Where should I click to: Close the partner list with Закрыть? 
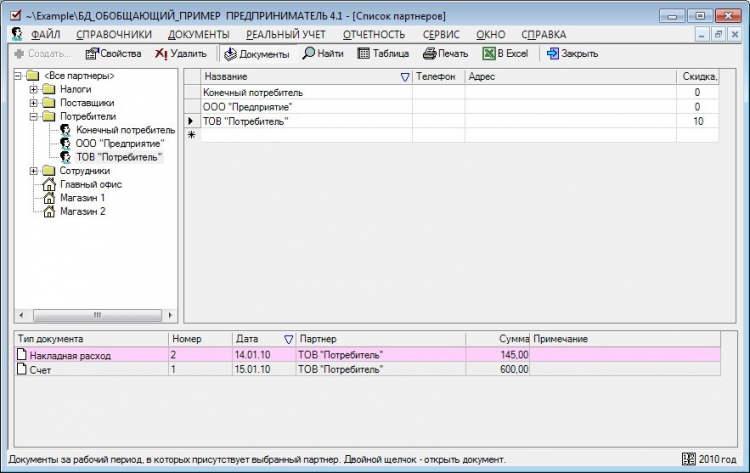click(x=573, y=54)
